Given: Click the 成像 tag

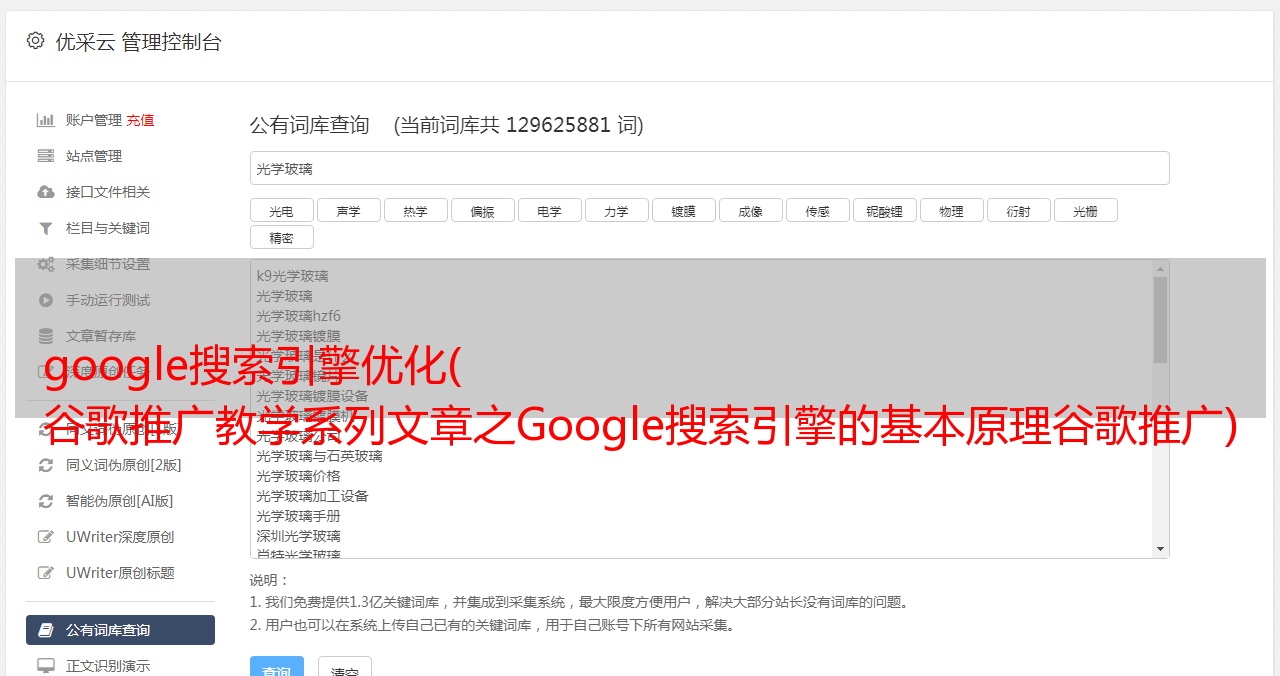Looking at the screenshot, I should click(751, 210).
